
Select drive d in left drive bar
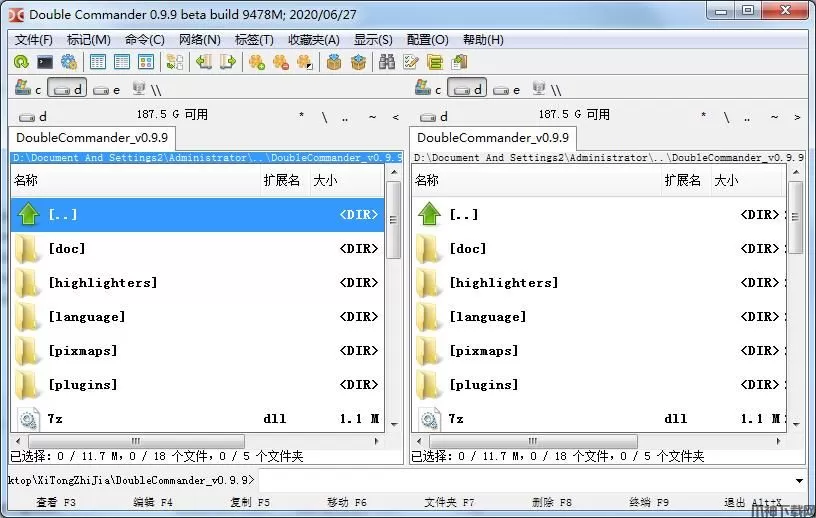(x=67, y=89)
